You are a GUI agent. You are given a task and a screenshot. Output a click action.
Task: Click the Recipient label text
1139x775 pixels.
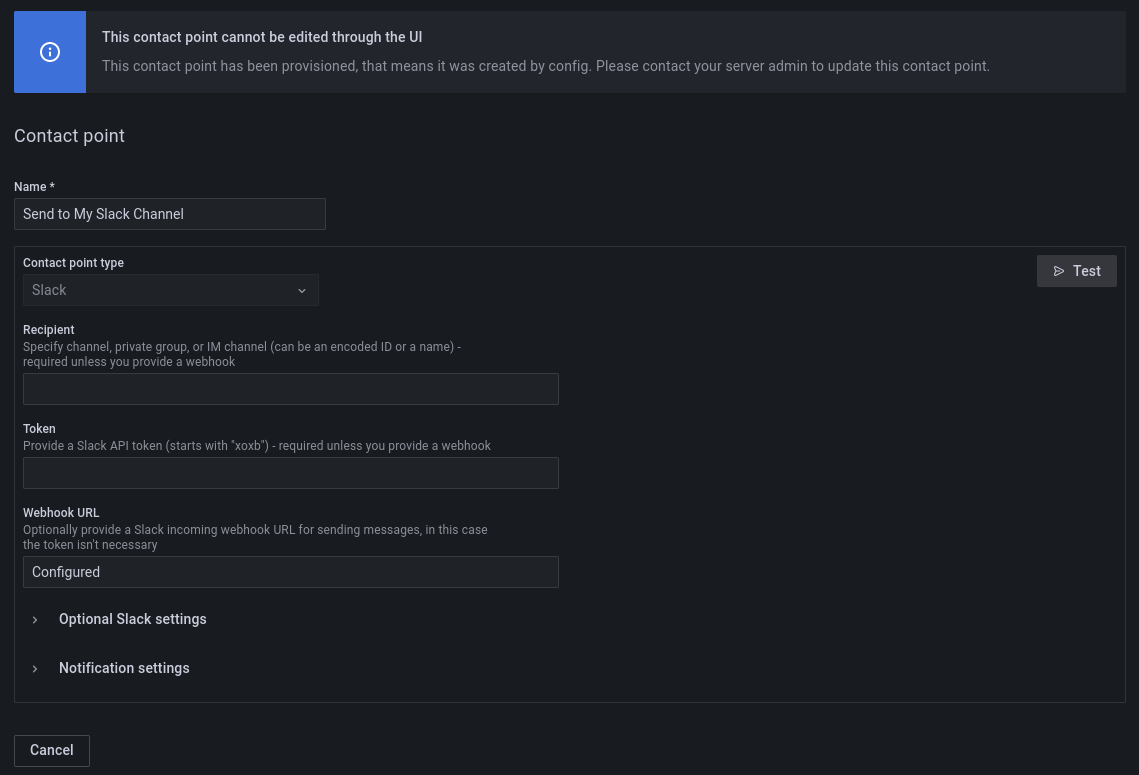(x=49, y=329)
